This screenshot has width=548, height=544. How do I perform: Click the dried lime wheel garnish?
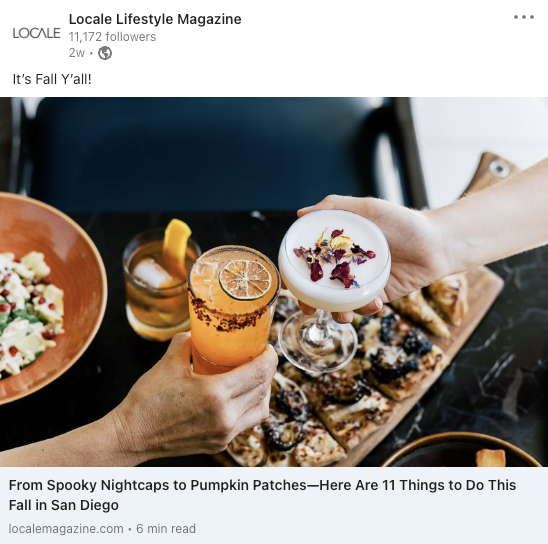click(x=245, y=279)
